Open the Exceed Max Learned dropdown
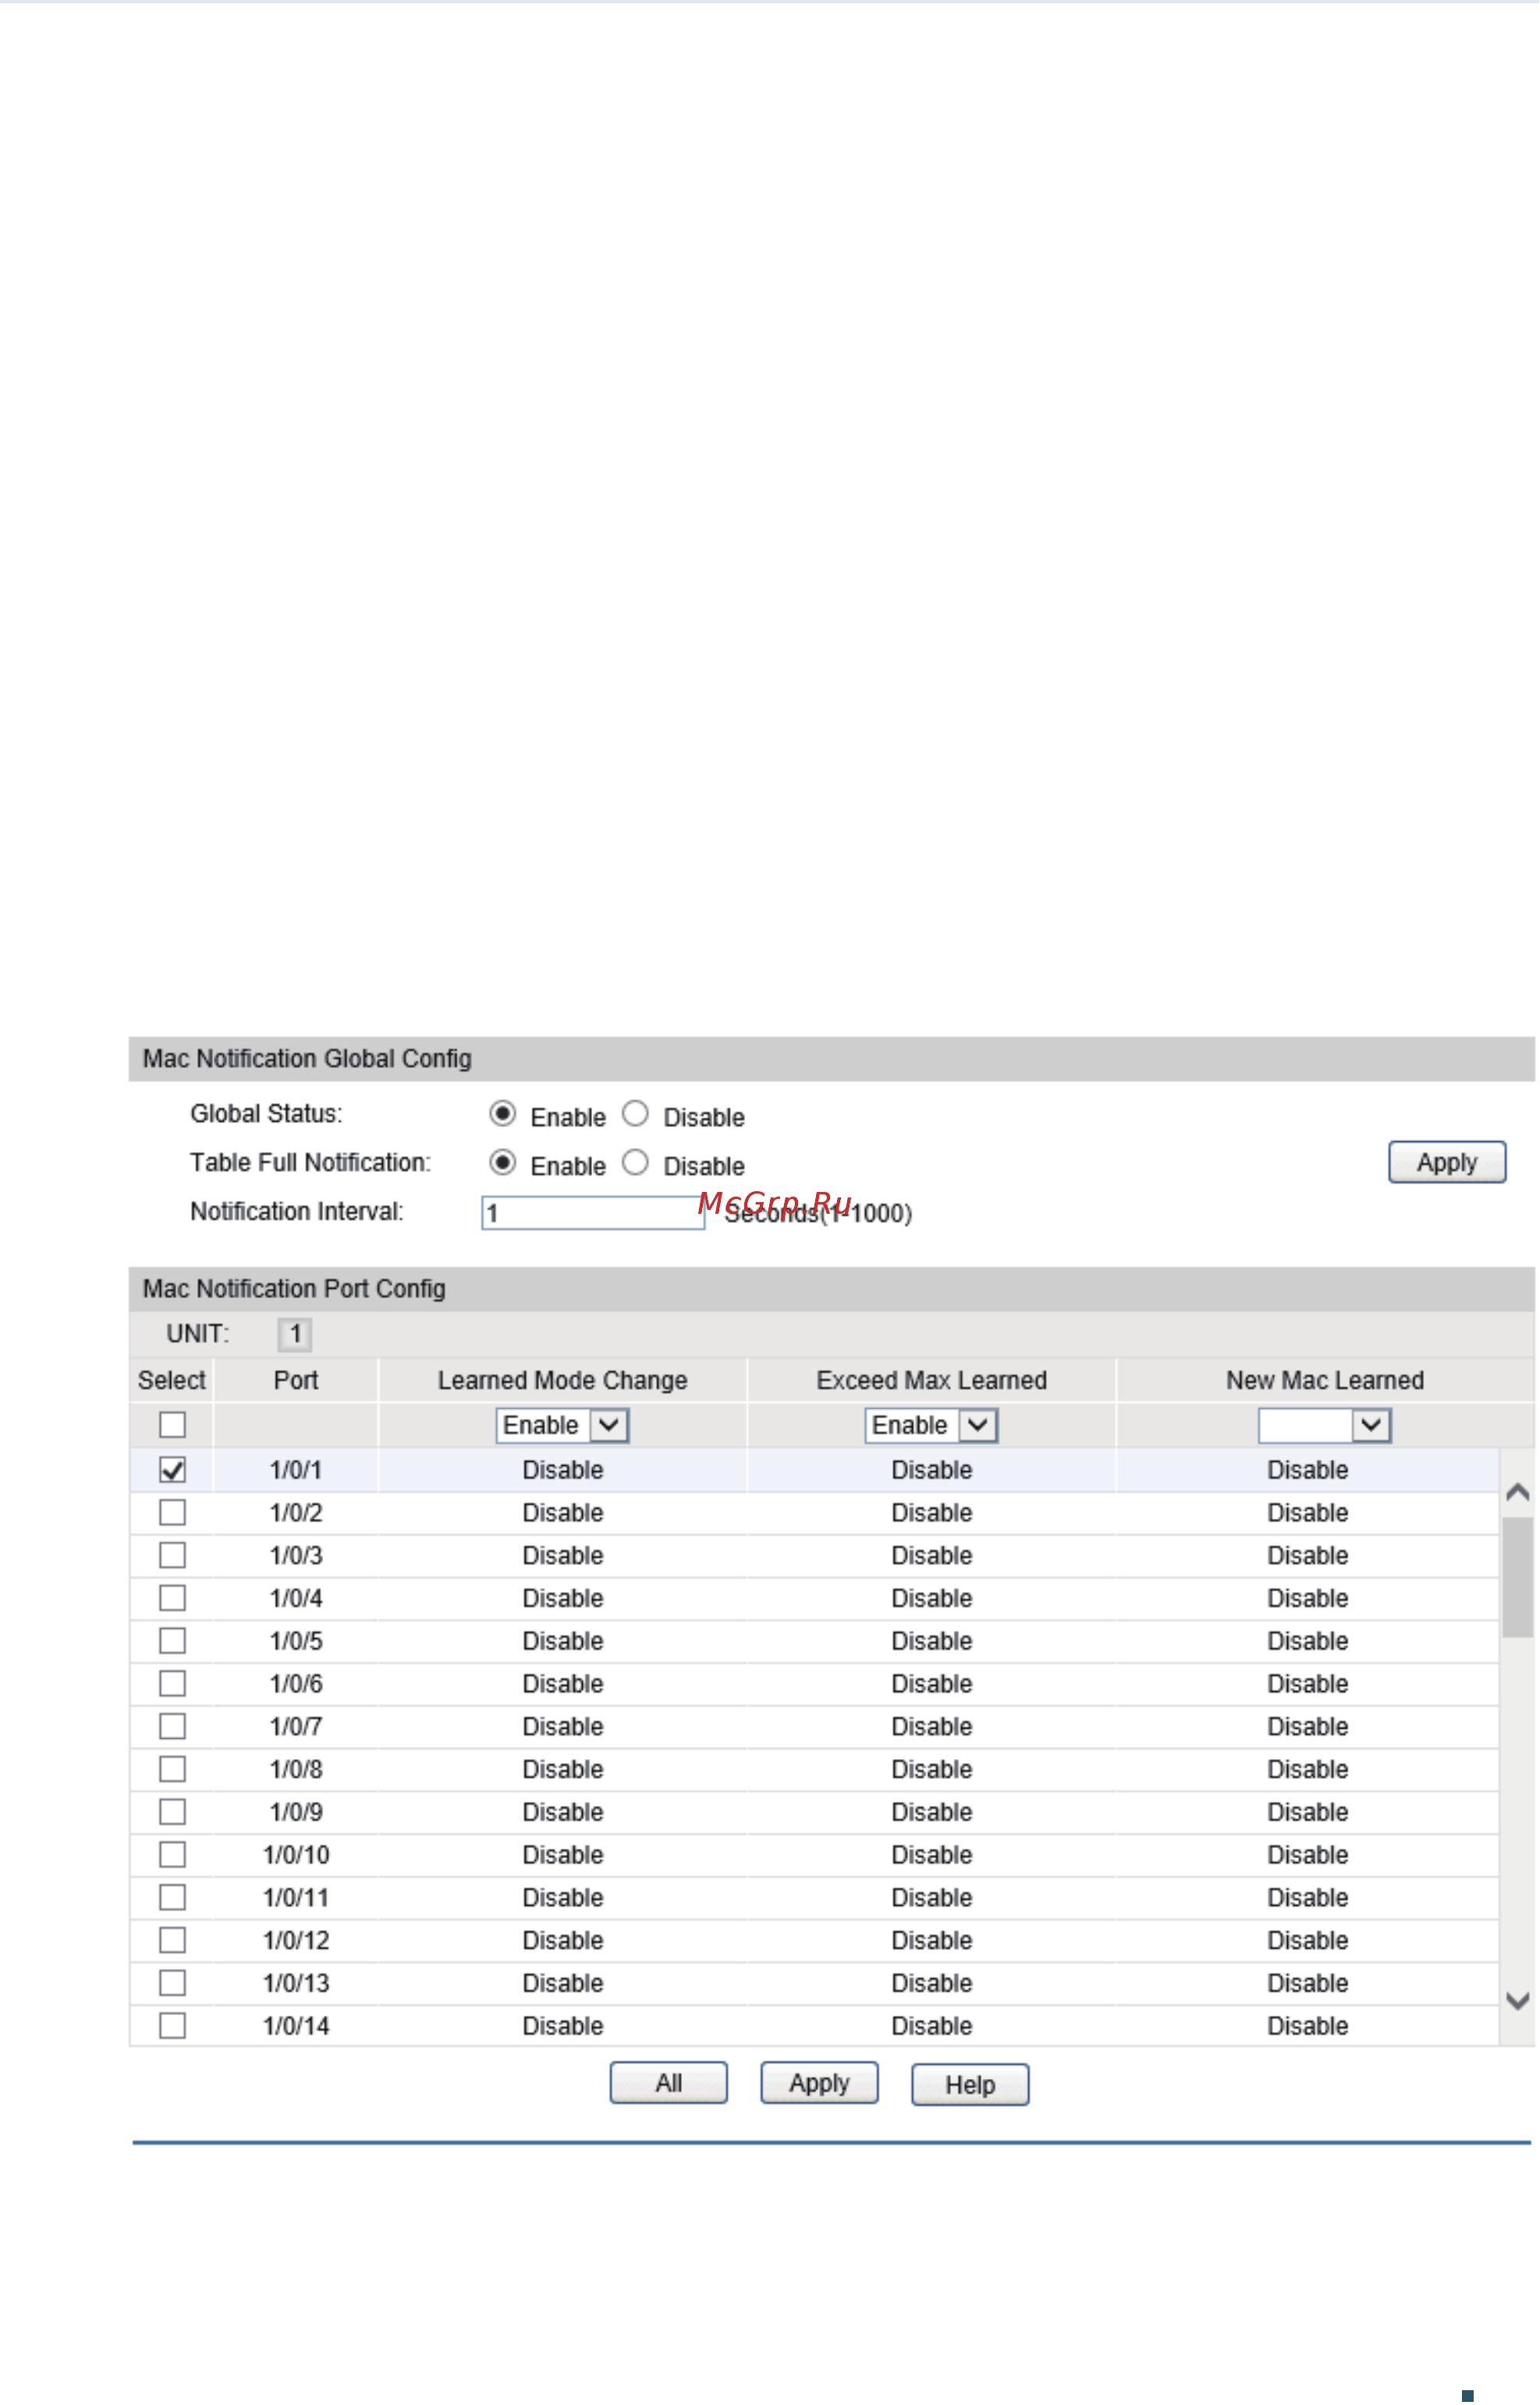Viewport: 1540px width, 2405px height. (x=931, y=1426)
